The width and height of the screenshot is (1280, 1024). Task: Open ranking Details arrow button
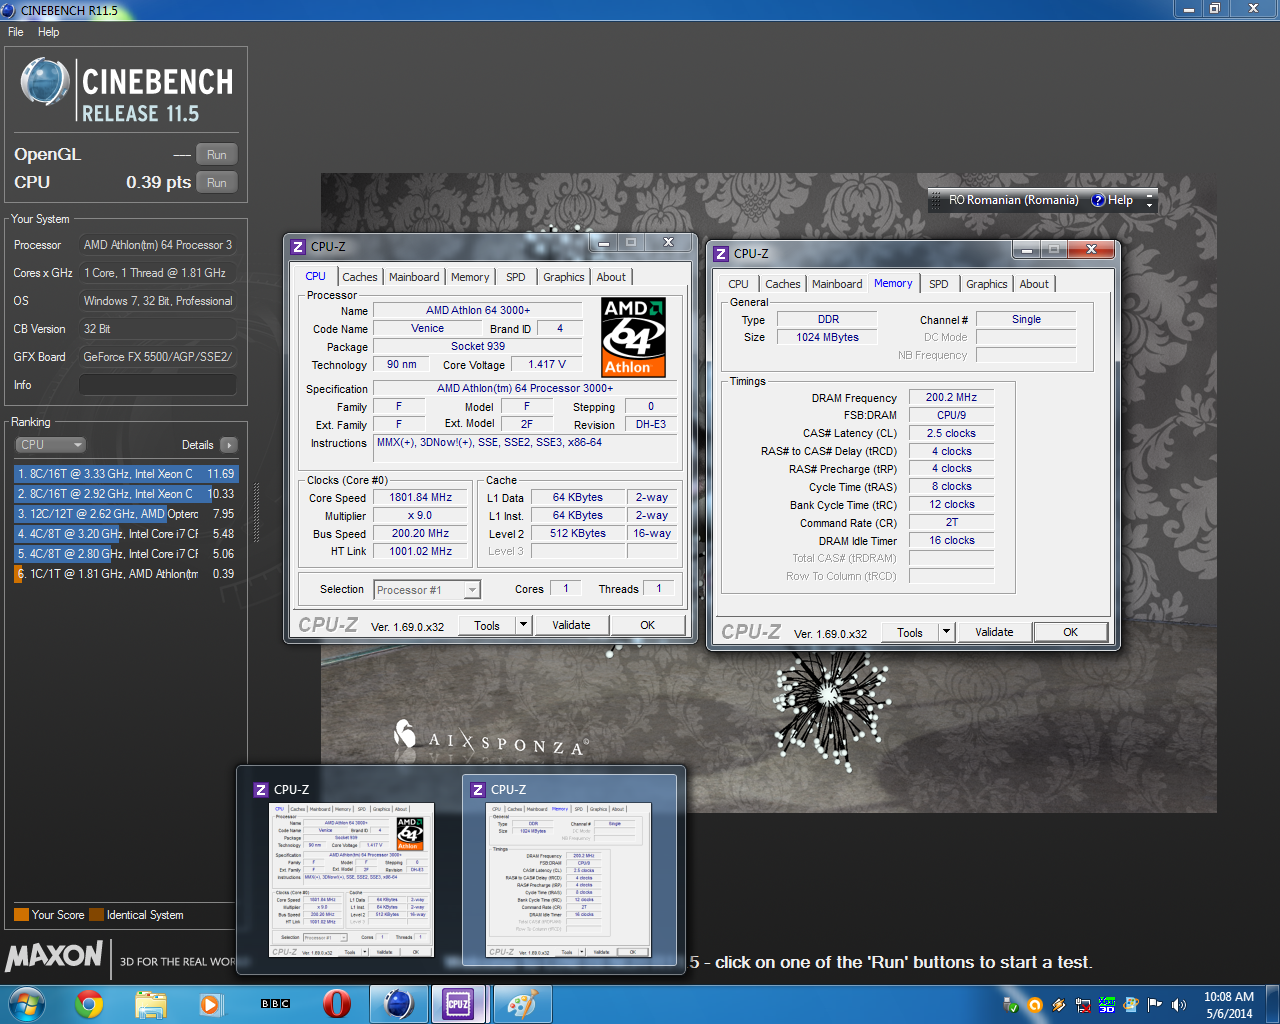click(229, 445)
